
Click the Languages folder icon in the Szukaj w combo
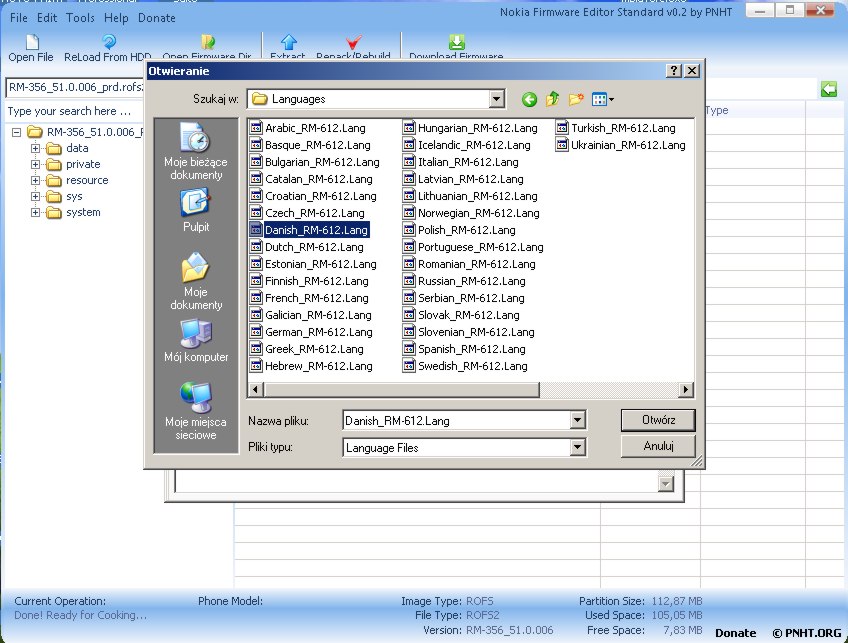(x=260, y=99)
